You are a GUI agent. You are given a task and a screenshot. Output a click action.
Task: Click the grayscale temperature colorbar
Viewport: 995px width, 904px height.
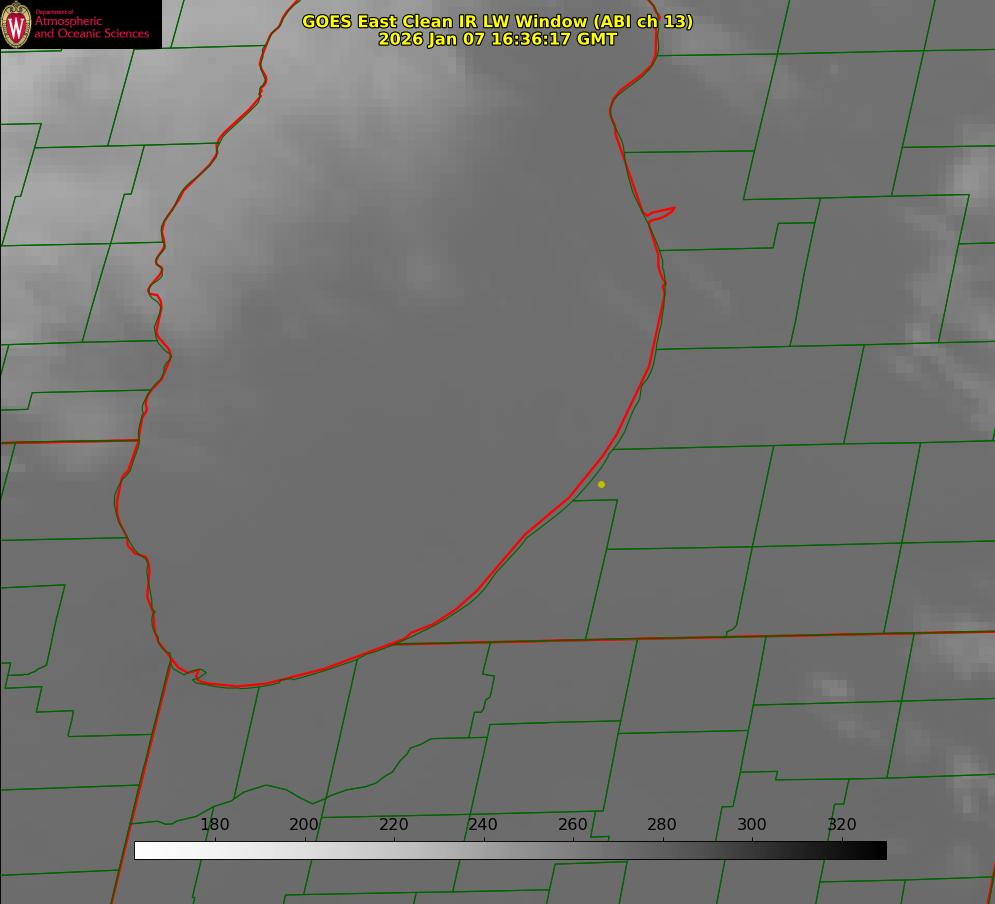point(510,850)
